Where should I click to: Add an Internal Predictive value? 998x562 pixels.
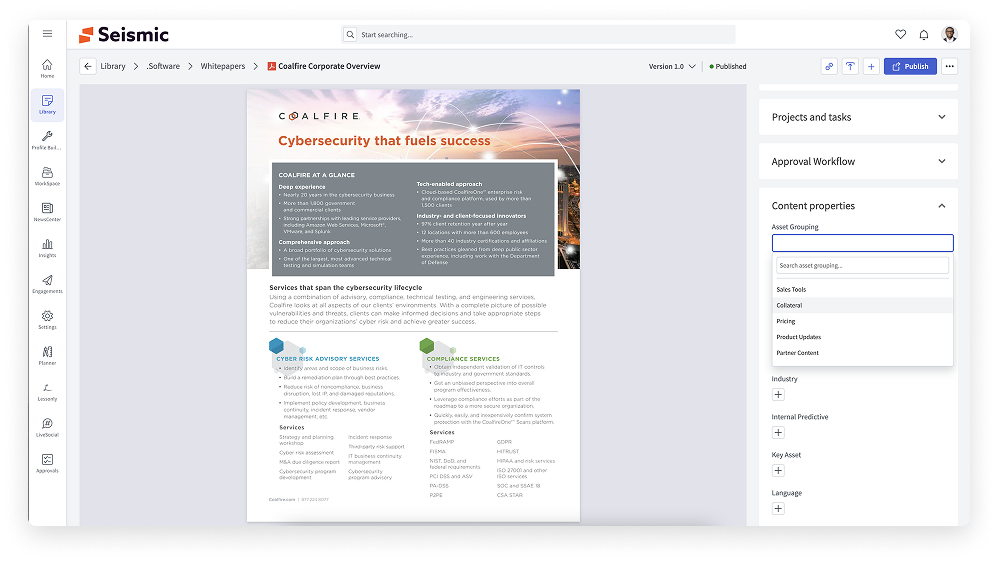click(x=778, y=433)
